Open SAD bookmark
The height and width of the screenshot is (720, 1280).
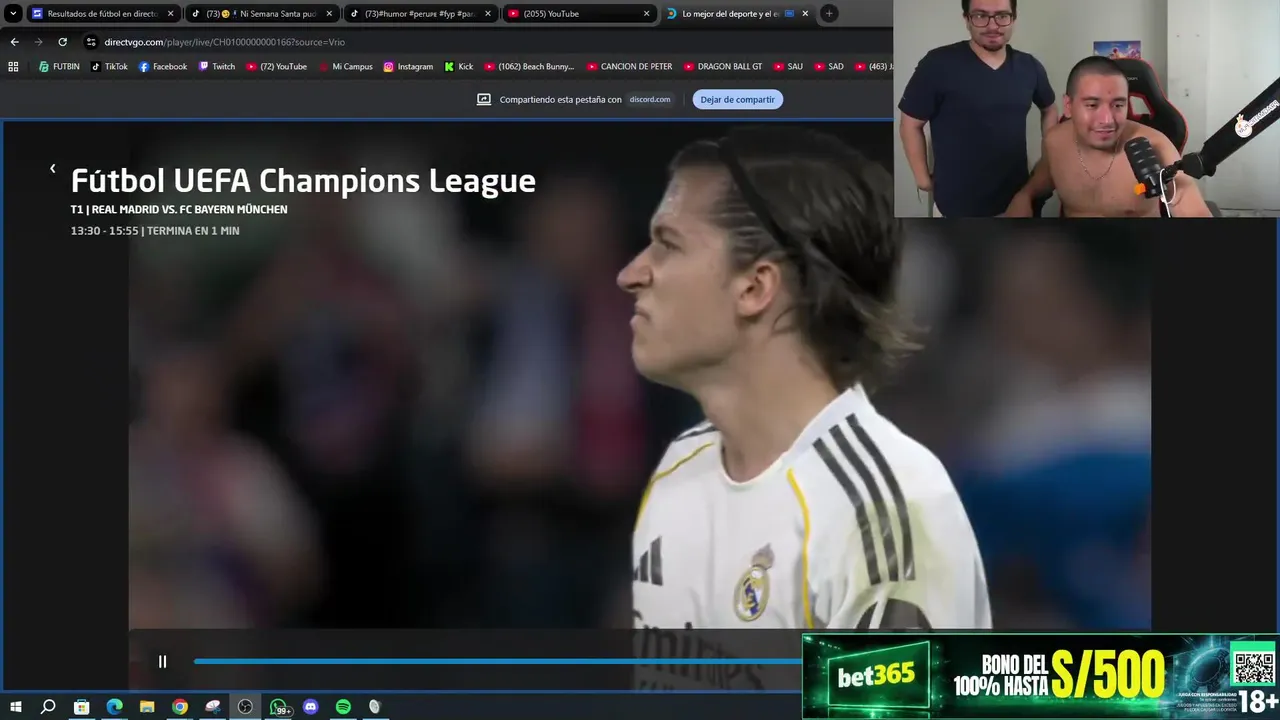pos(829,67)
